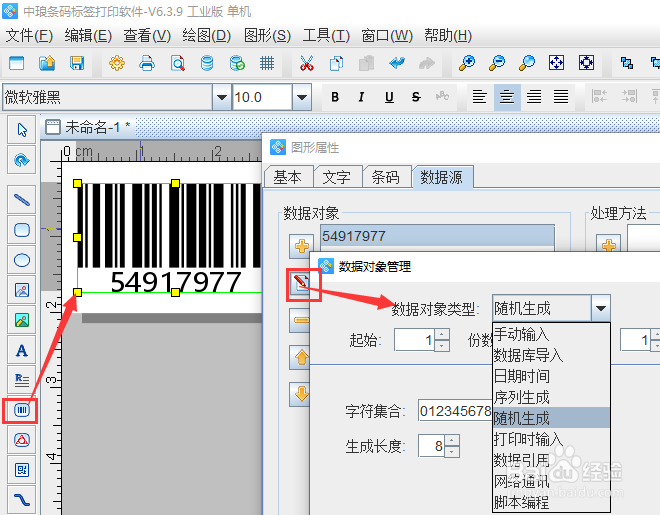
Task: Select the QR code tool
Action: [x=22, y=470]
